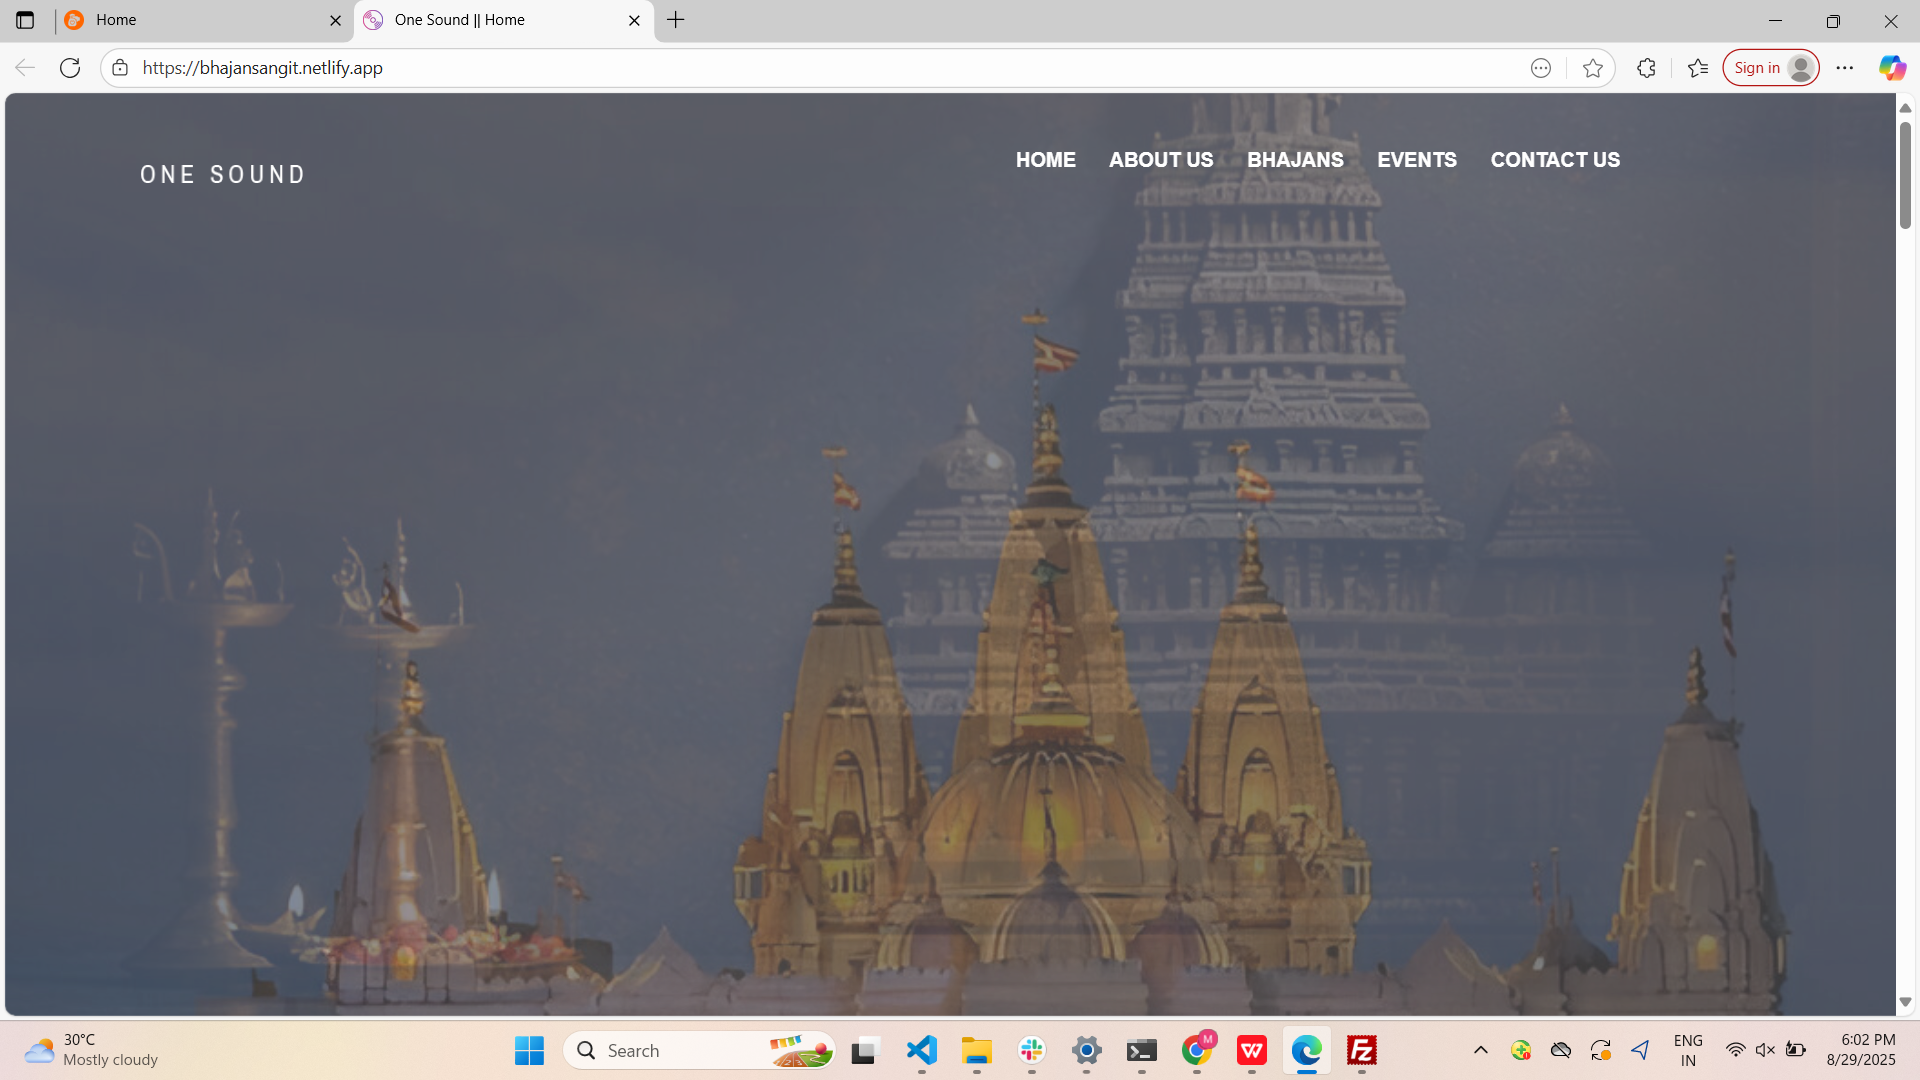Switch to the first Home tab
The image size is (1920, 1080).
click(200, 20)
